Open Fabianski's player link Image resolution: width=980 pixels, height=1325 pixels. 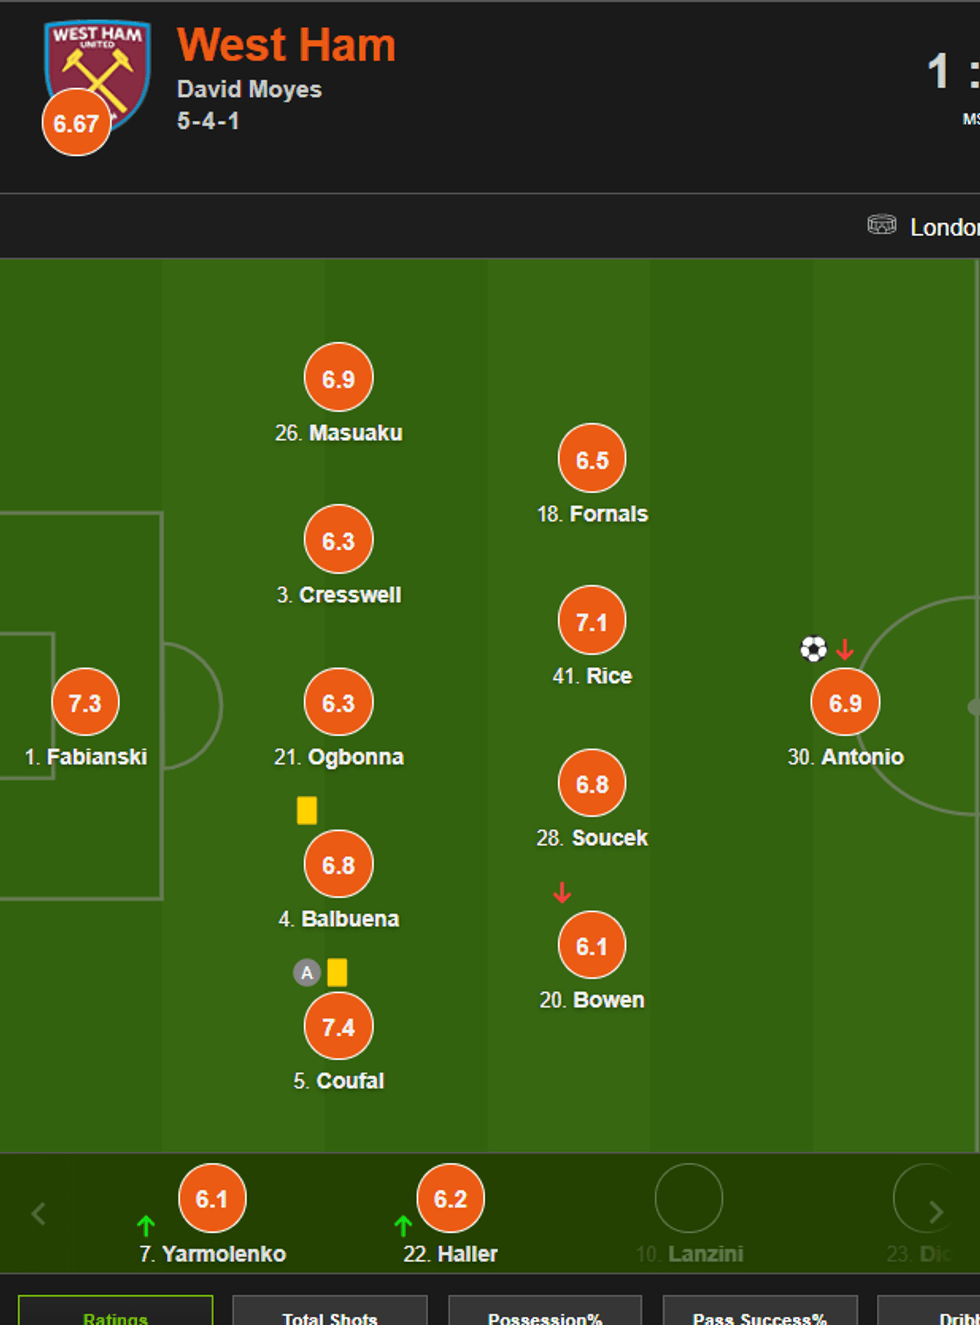(96, 757)
